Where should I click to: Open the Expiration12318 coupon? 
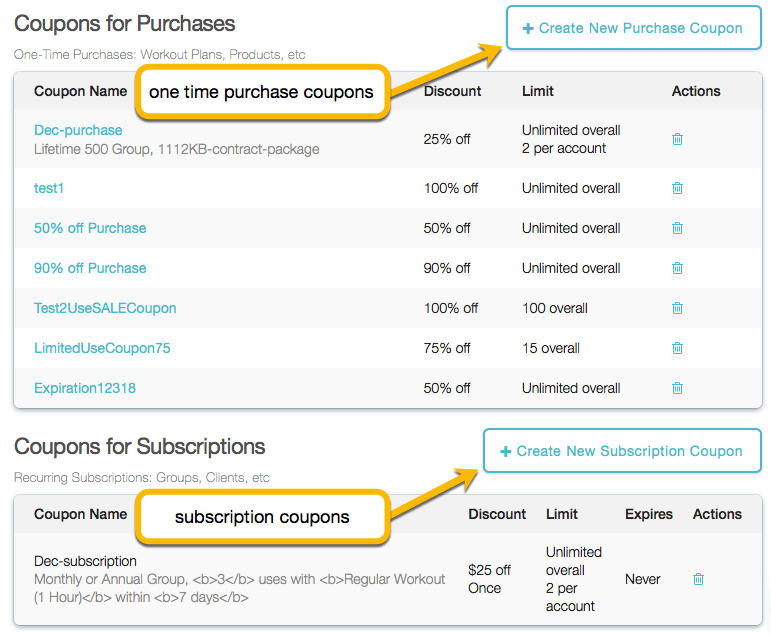85,388
